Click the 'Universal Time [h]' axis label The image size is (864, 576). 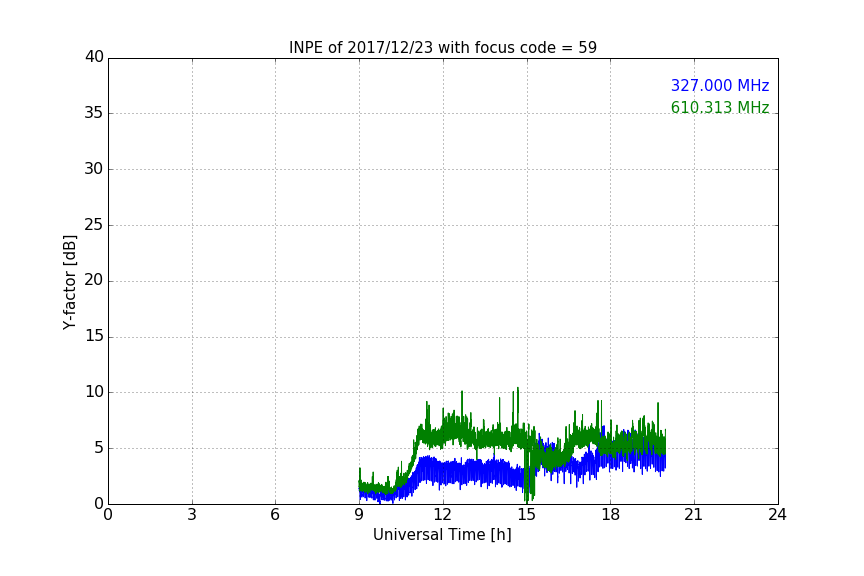pyautogui.click(x=442, y=535)
